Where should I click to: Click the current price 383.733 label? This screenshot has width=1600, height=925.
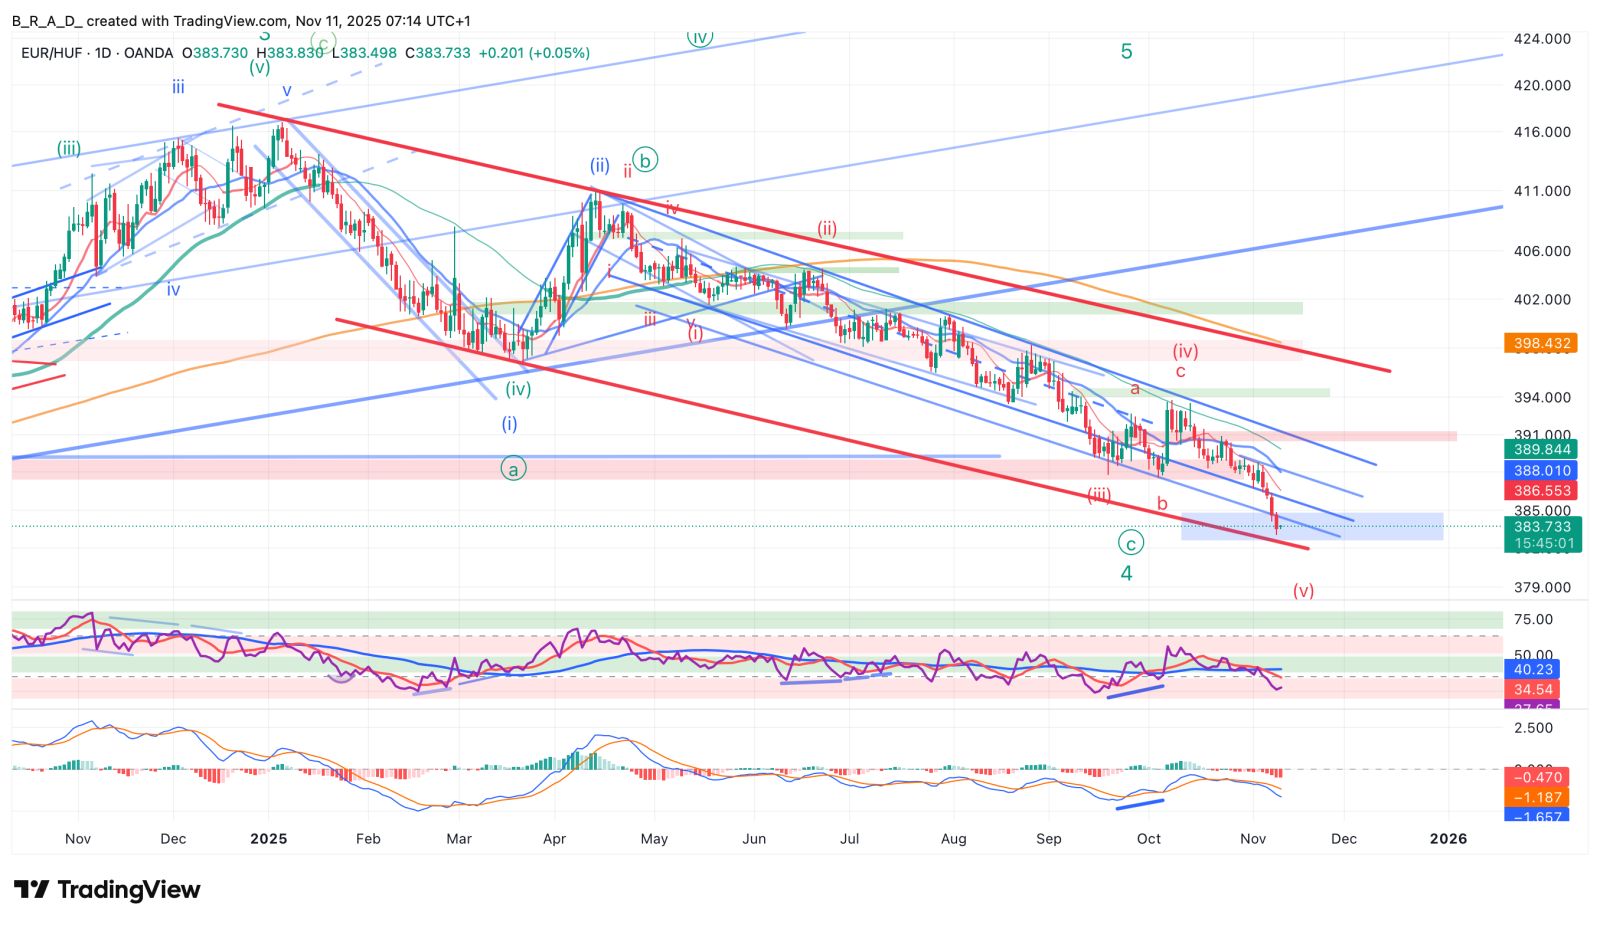click(x=1541, y=526)
